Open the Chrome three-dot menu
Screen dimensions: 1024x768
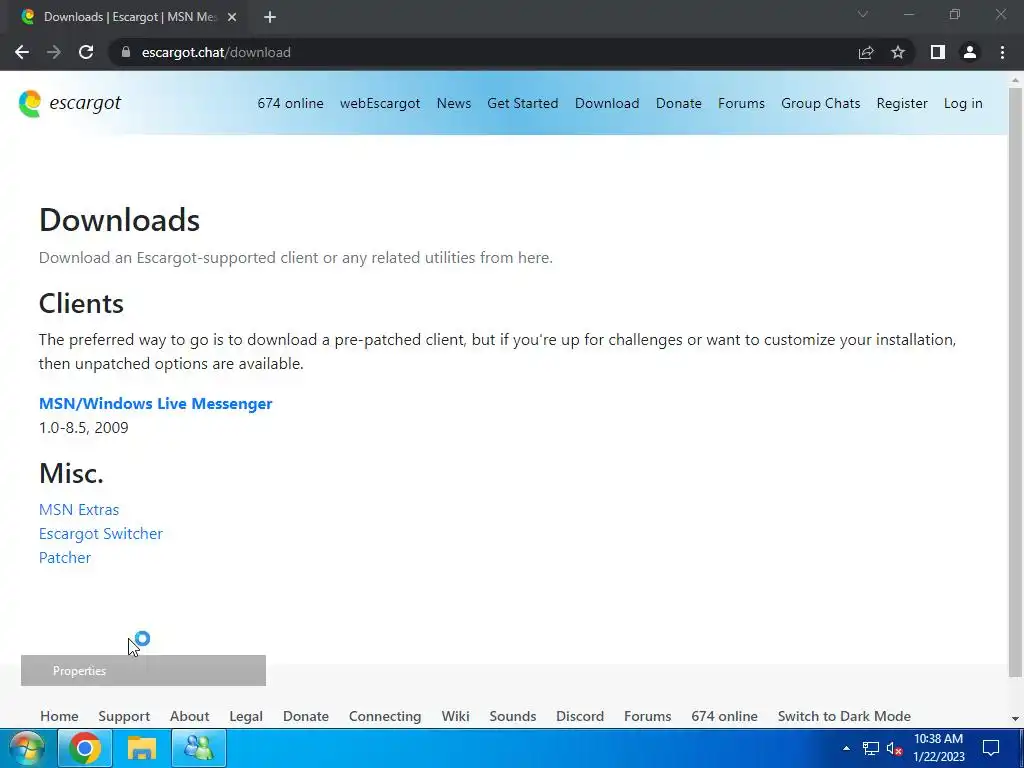pos(1002,52)
